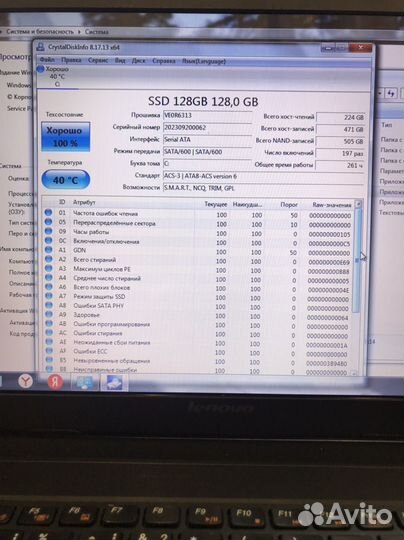Click the attribute list vertical scrollbar thumb
Viewport: 404px width, 540px height.
click(357, 260)
